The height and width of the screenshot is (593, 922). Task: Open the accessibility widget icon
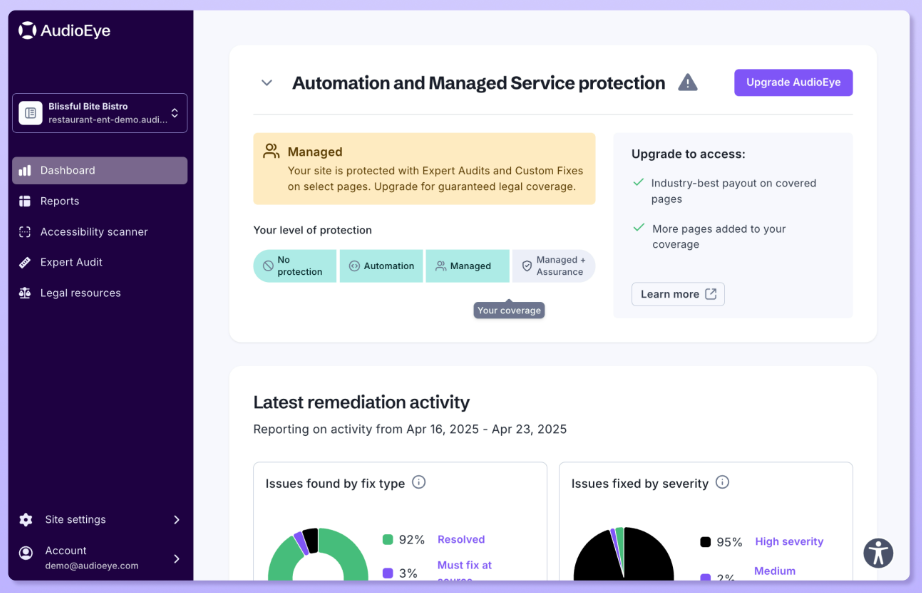pos(878,553)
